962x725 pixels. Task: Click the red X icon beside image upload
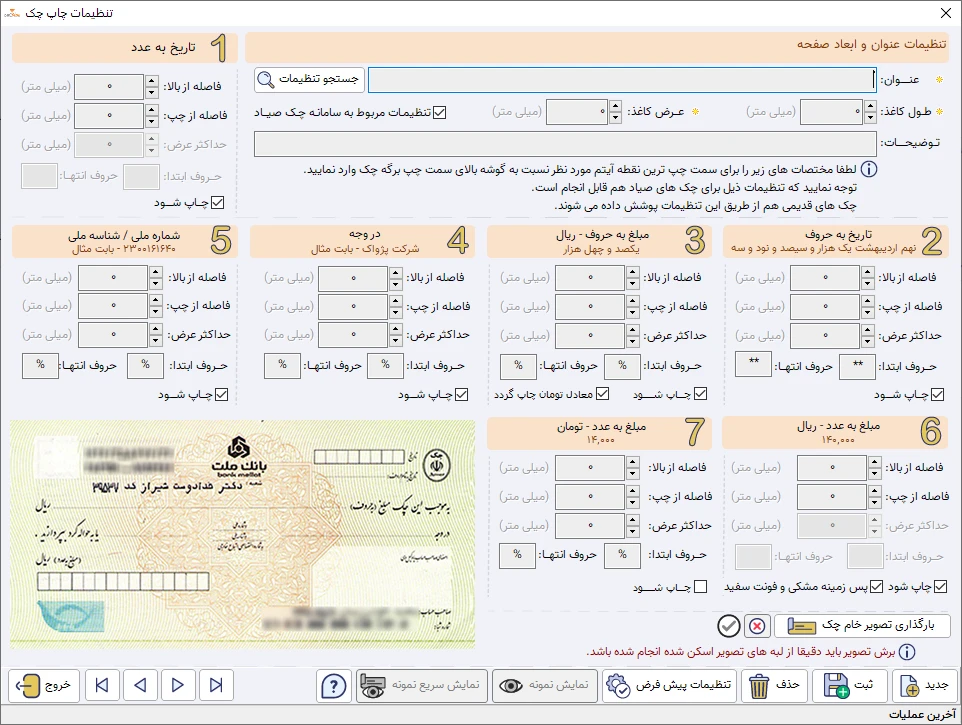click(x=756, y=626)
